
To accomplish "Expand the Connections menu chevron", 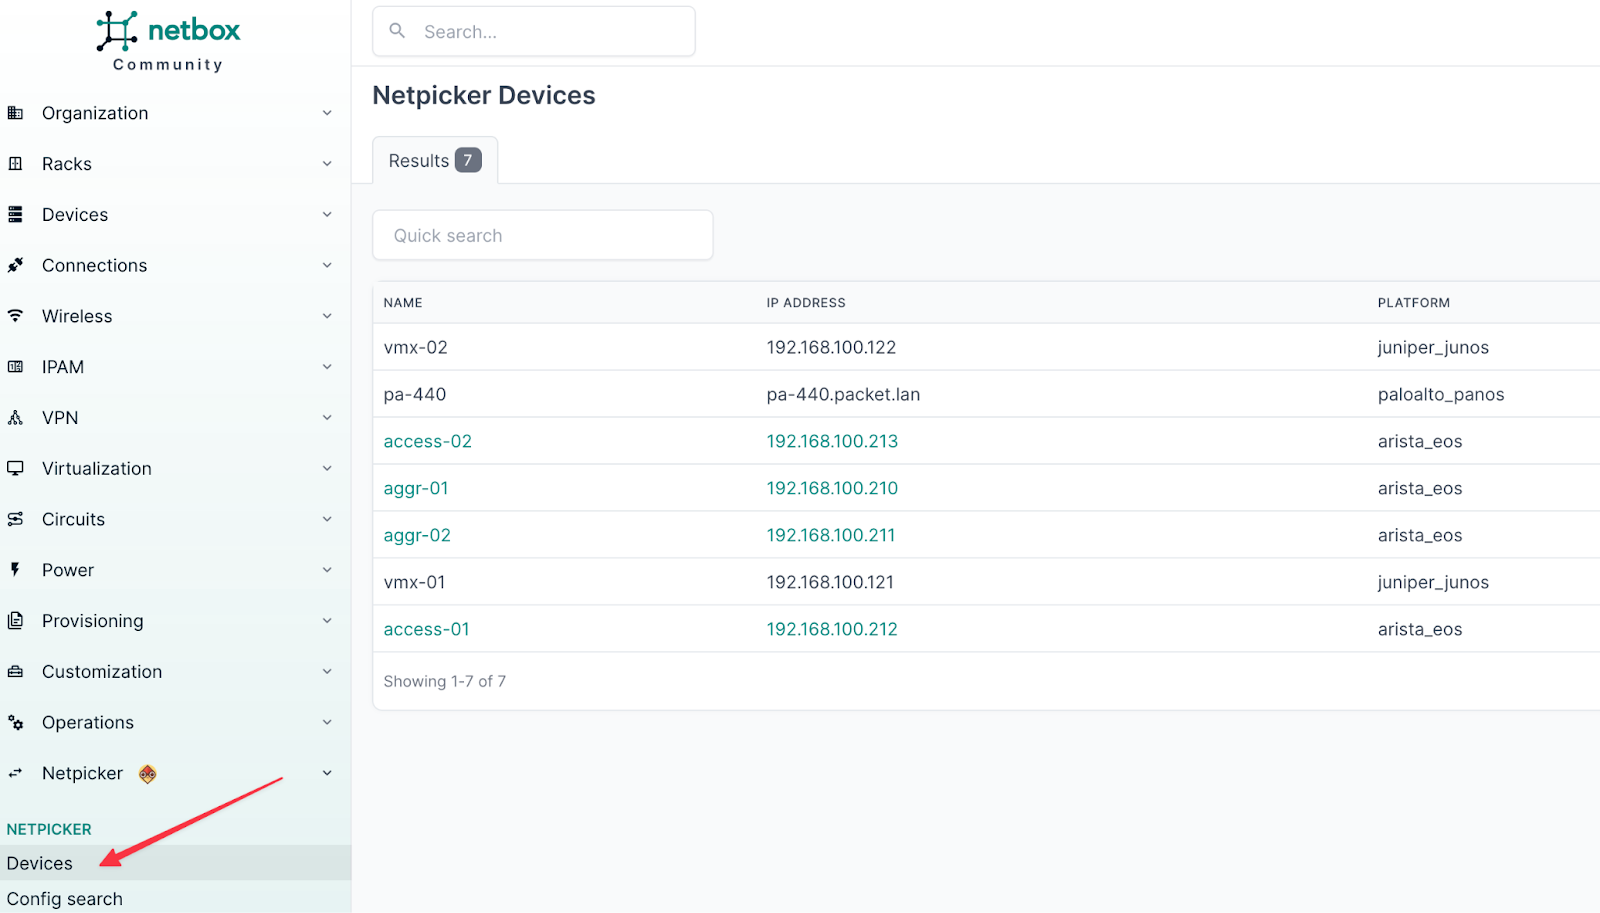I will (x=327, y=265).
